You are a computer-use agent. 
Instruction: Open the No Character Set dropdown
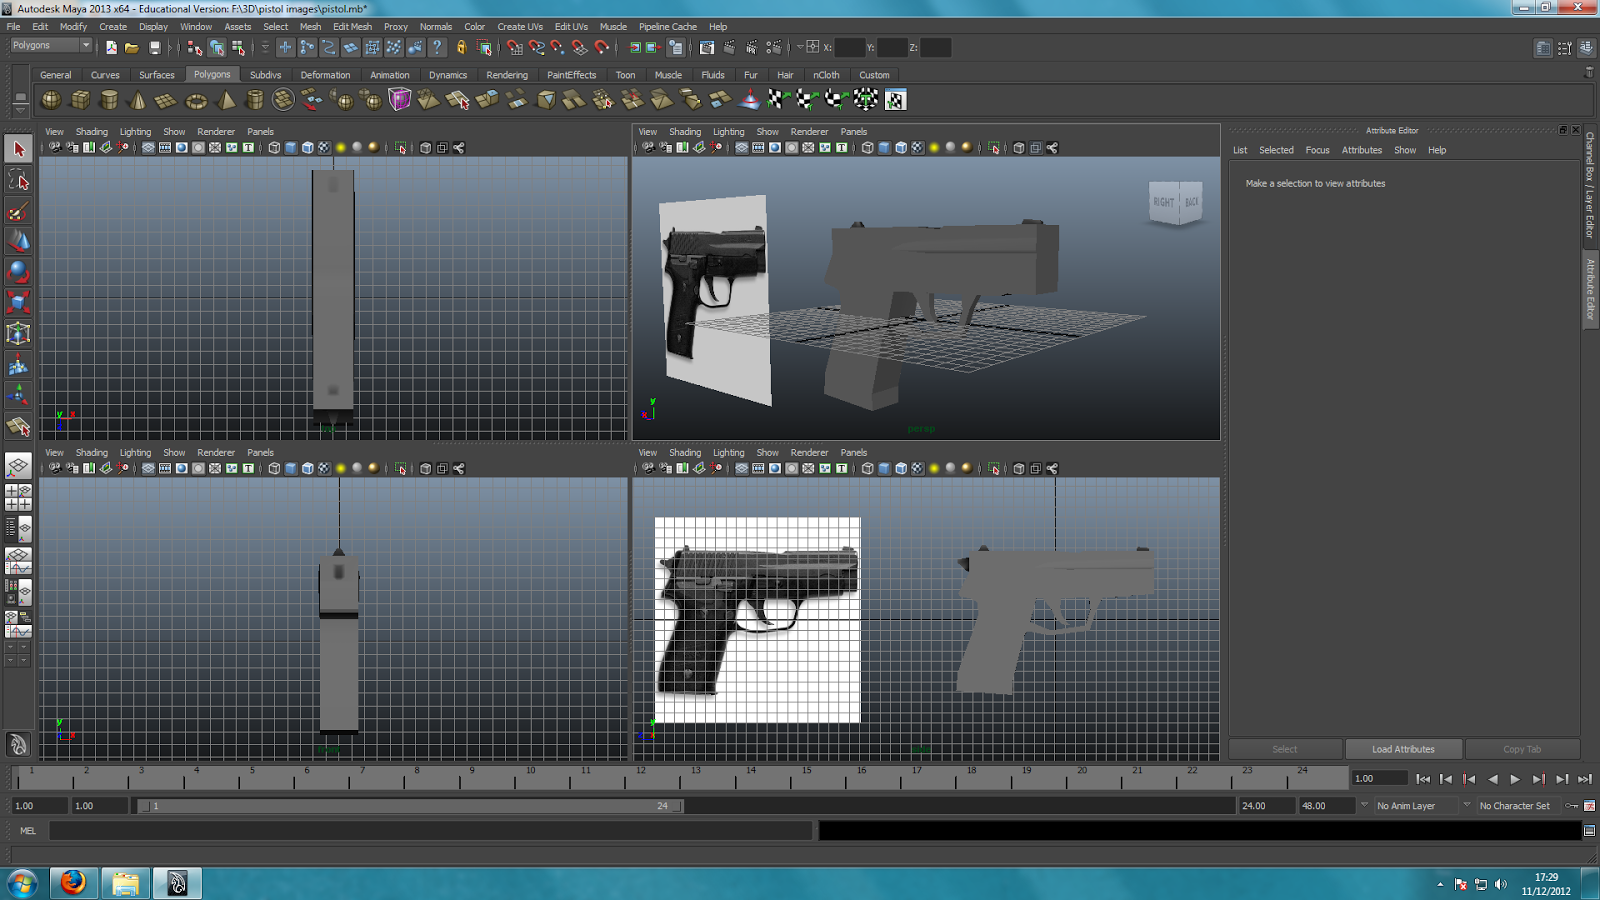pos(1513,805)
